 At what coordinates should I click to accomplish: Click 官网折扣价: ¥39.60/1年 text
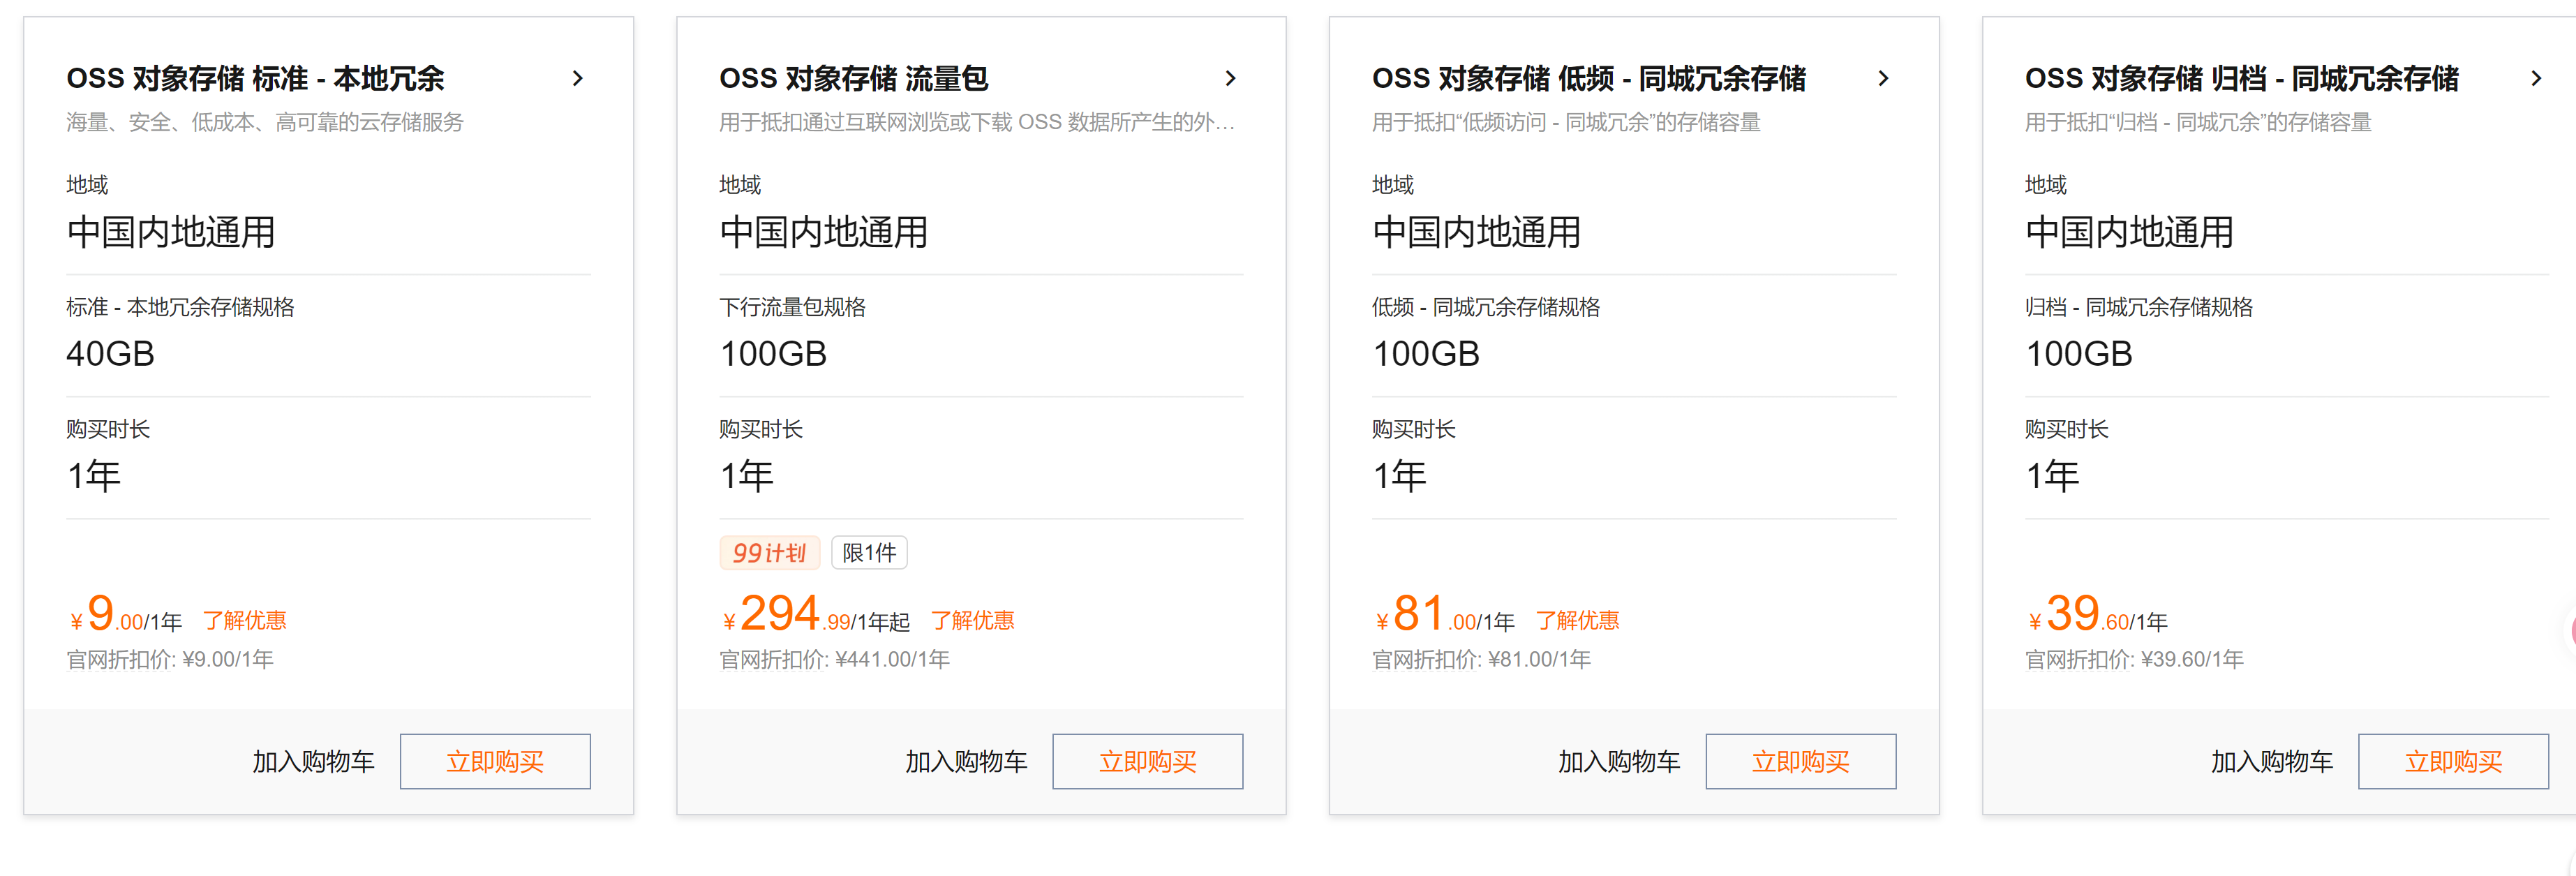(2134, 659)
